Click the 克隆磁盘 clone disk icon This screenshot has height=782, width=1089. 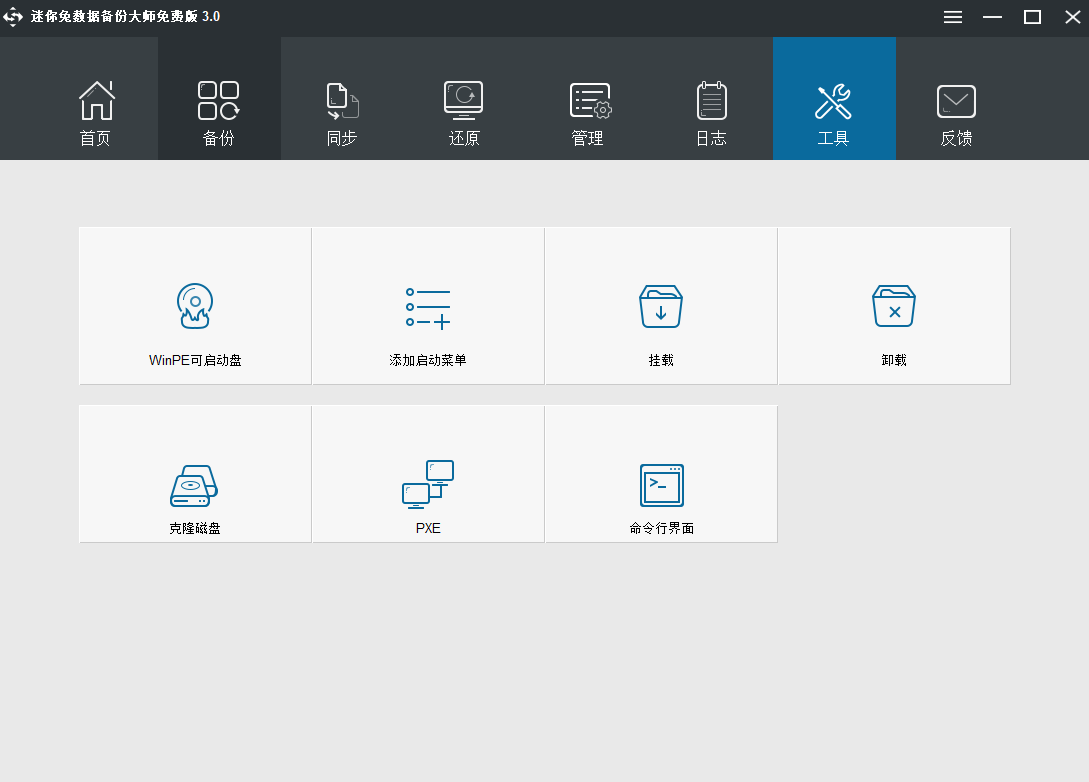coord(194,485)
